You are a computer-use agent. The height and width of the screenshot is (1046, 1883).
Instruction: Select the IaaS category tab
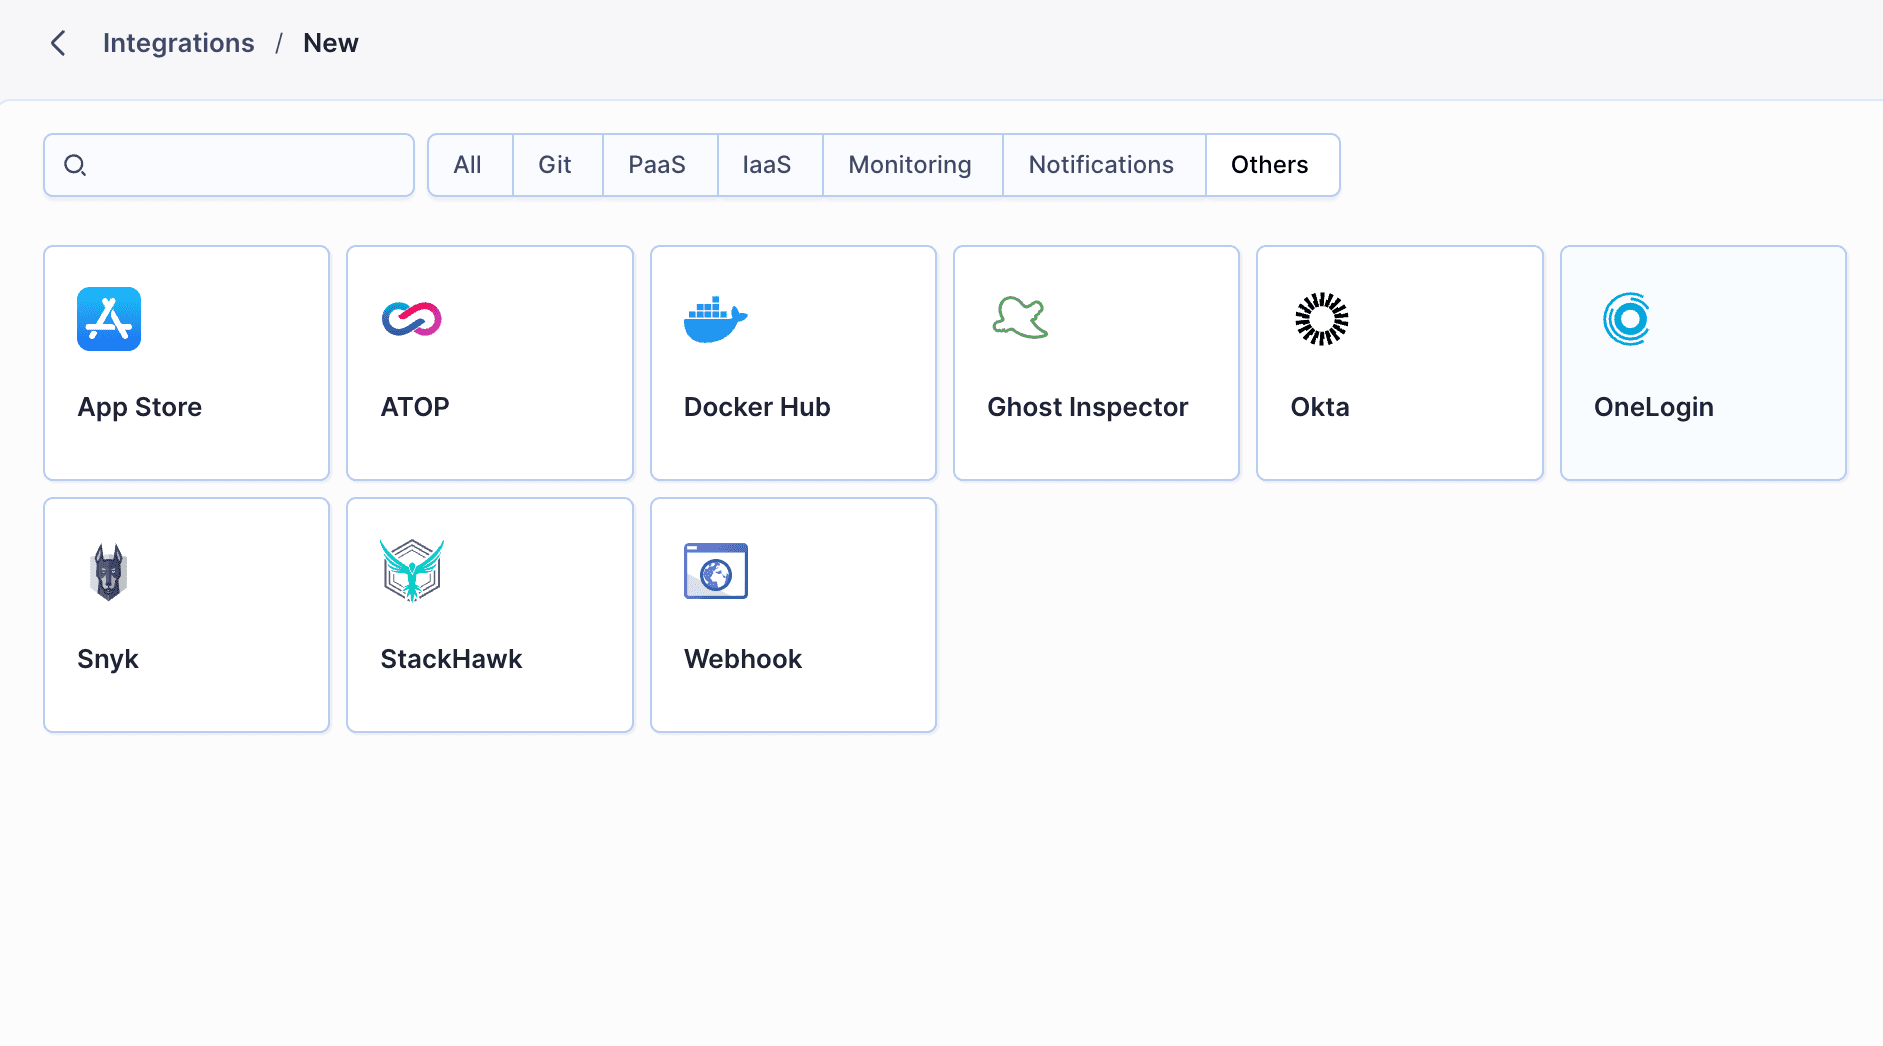767,165
